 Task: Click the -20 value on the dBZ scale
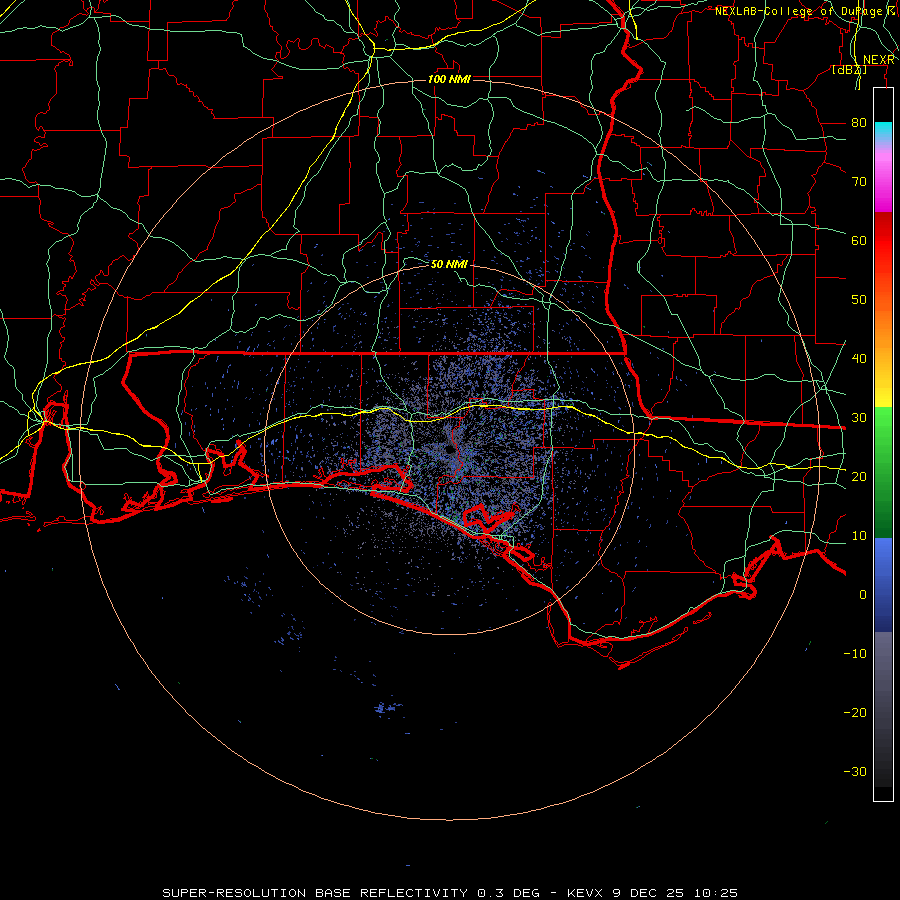855,713
